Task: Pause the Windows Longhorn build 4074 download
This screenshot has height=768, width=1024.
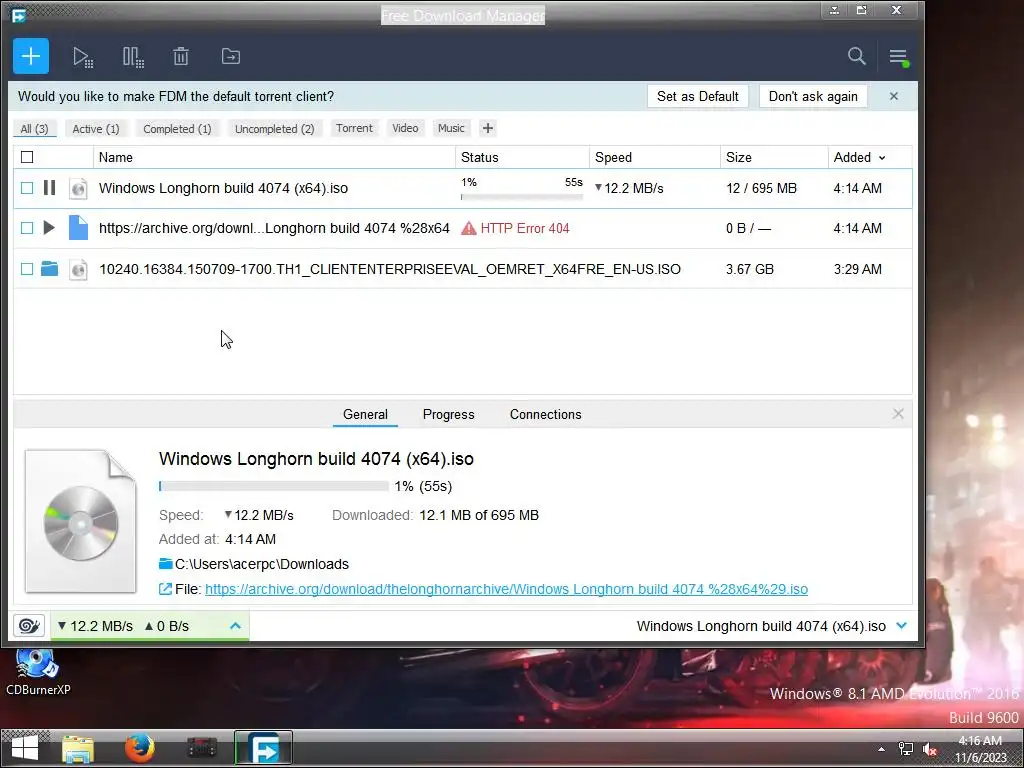Action: point(49,188)
